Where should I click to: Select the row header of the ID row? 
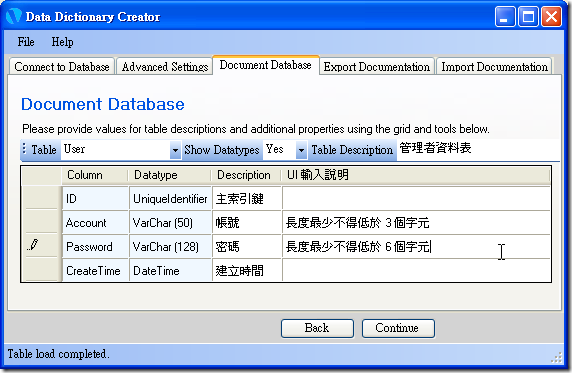[x=41, y=198]
